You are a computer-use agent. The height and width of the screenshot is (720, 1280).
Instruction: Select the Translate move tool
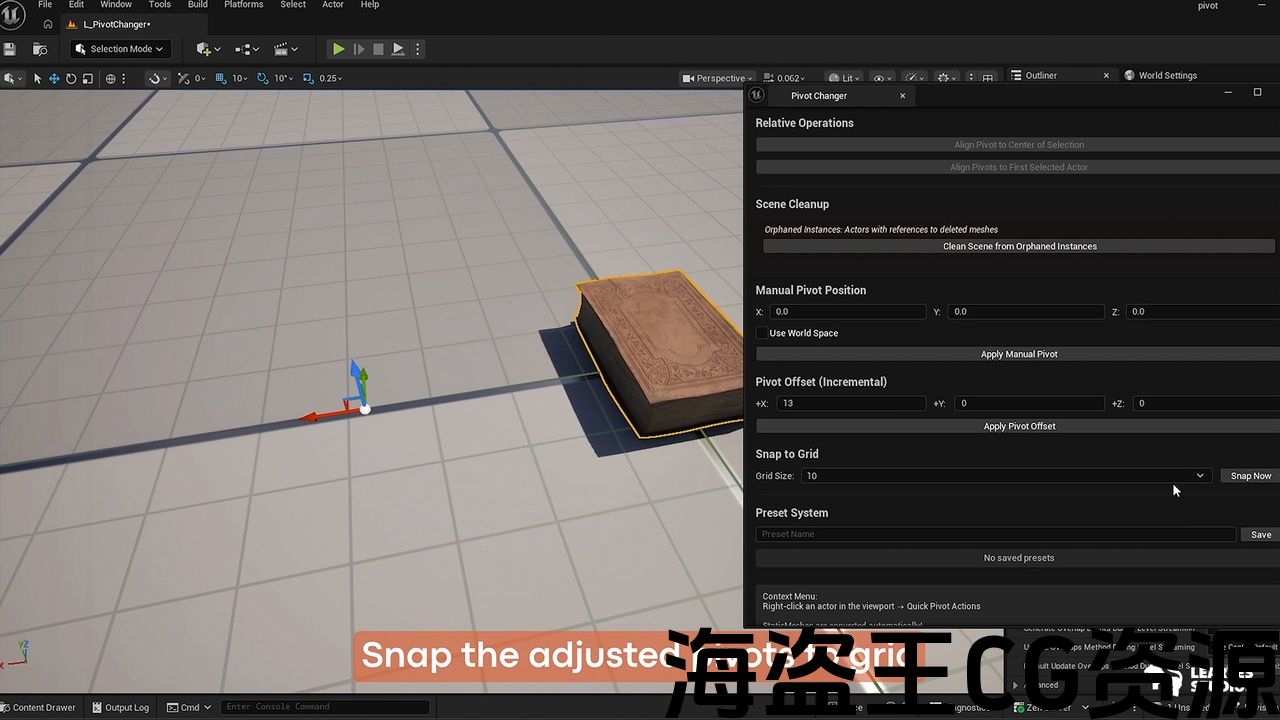coord(54,78)
